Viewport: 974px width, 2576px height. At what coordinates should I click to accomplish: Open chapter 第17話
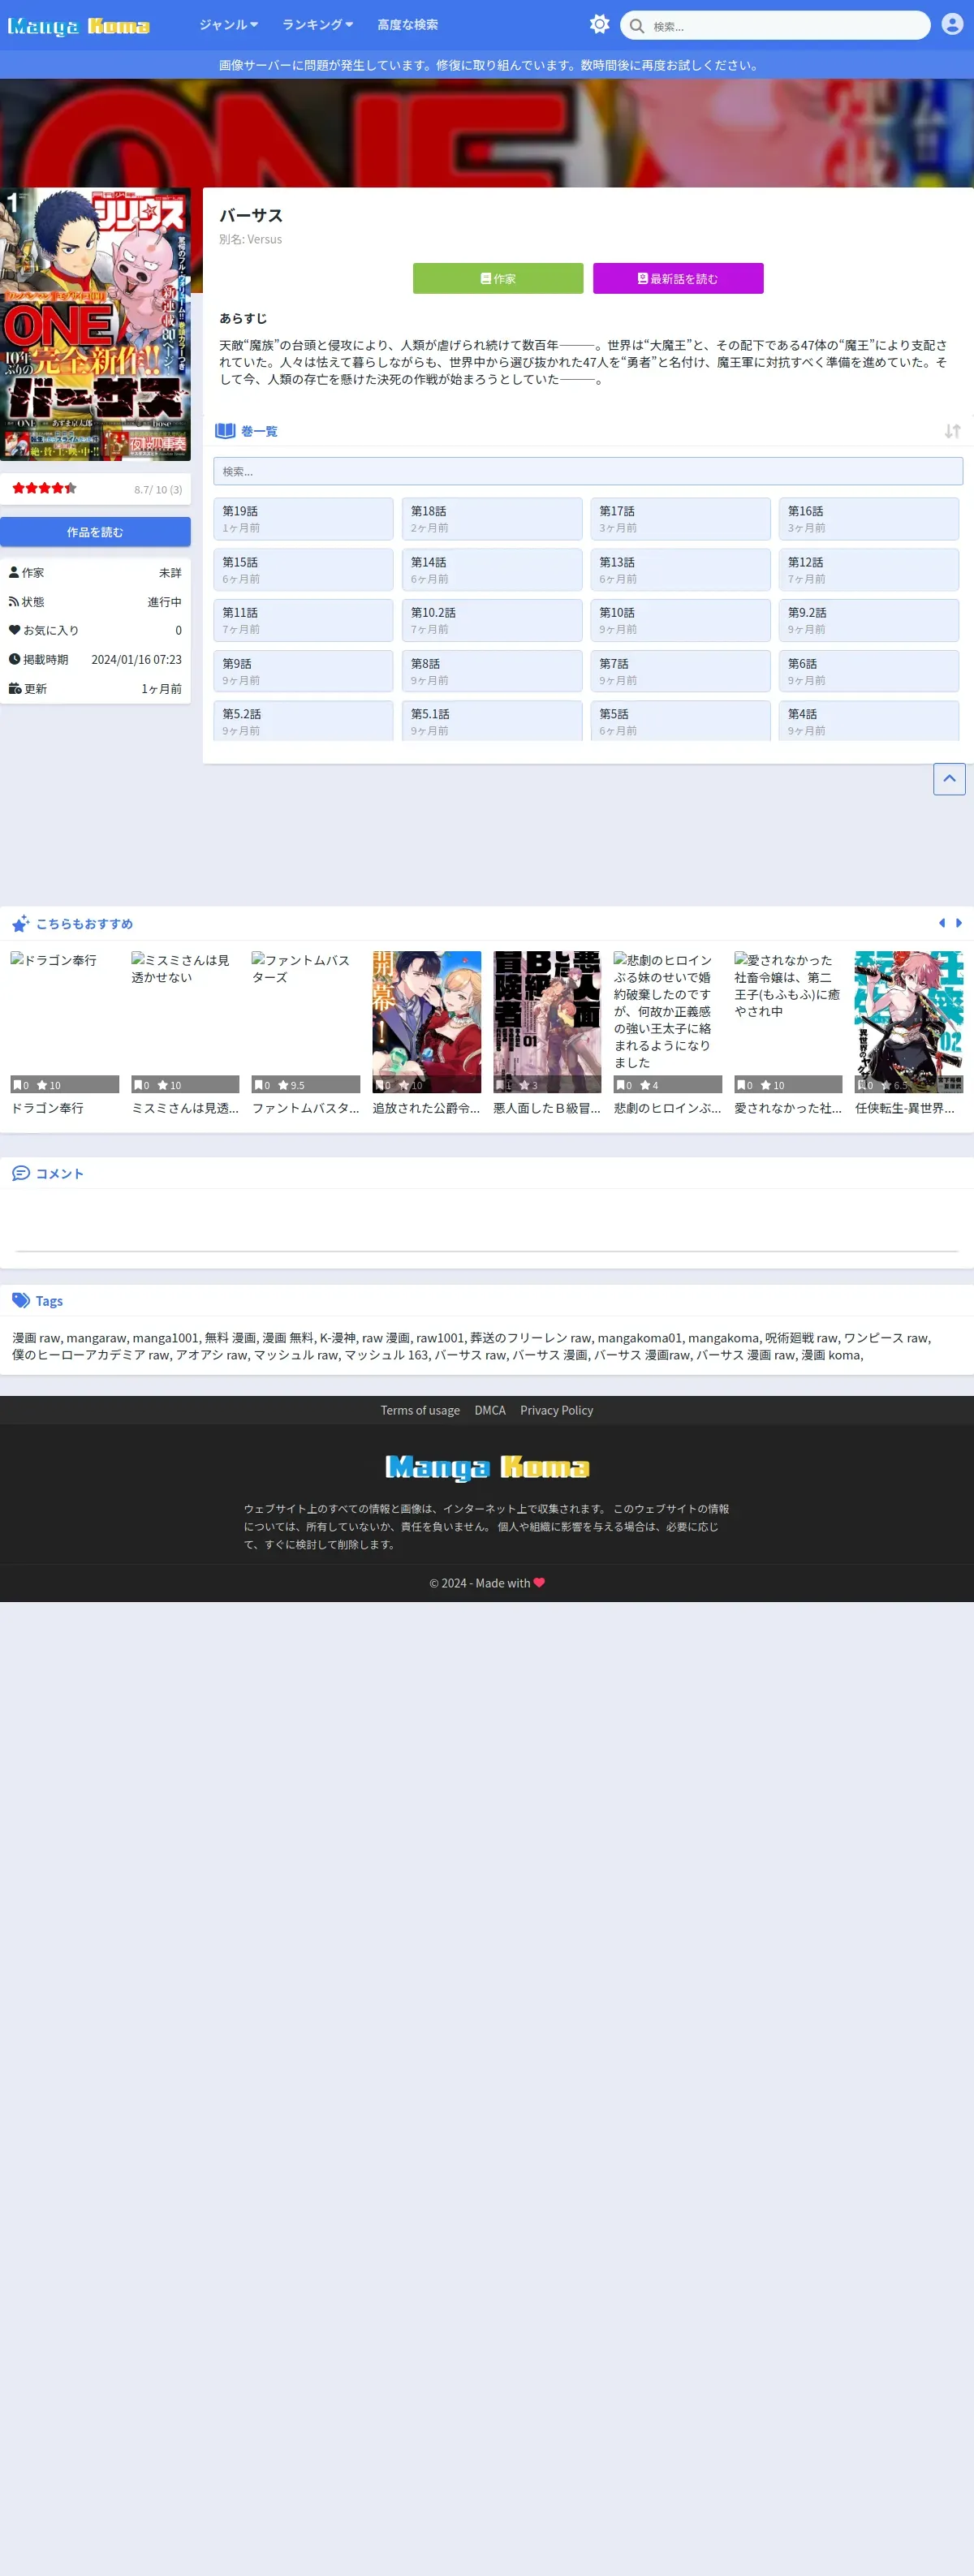tap(680, 519)
